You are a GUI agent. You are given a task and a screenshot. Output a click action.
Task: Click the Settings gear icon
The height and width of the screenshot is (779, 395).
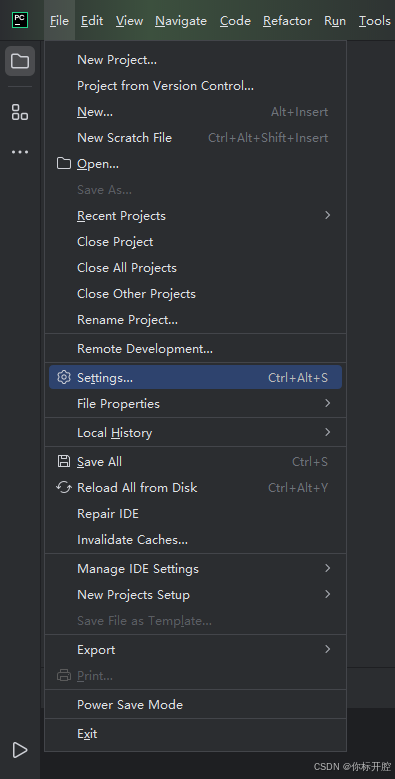click(64, 378)
